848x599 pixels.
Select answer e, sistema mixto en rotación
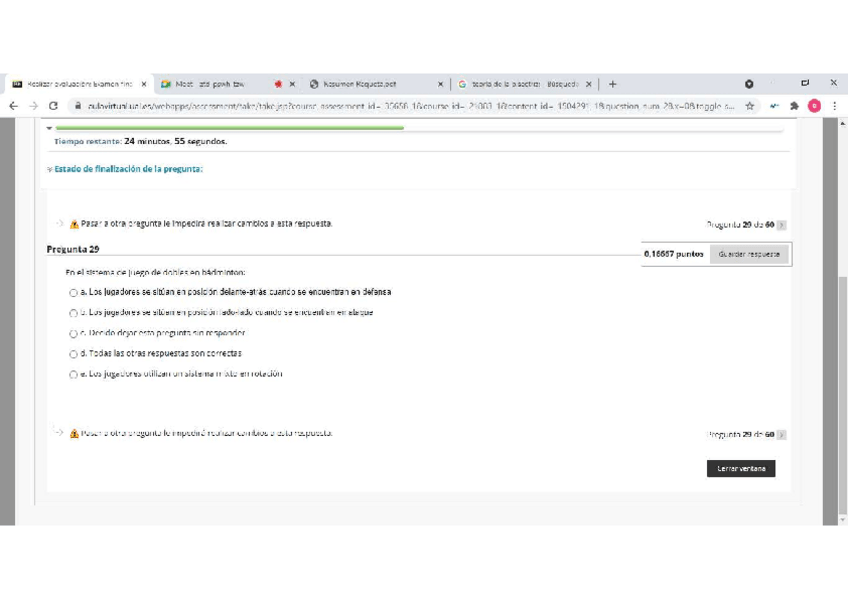(x=74, y=374)
